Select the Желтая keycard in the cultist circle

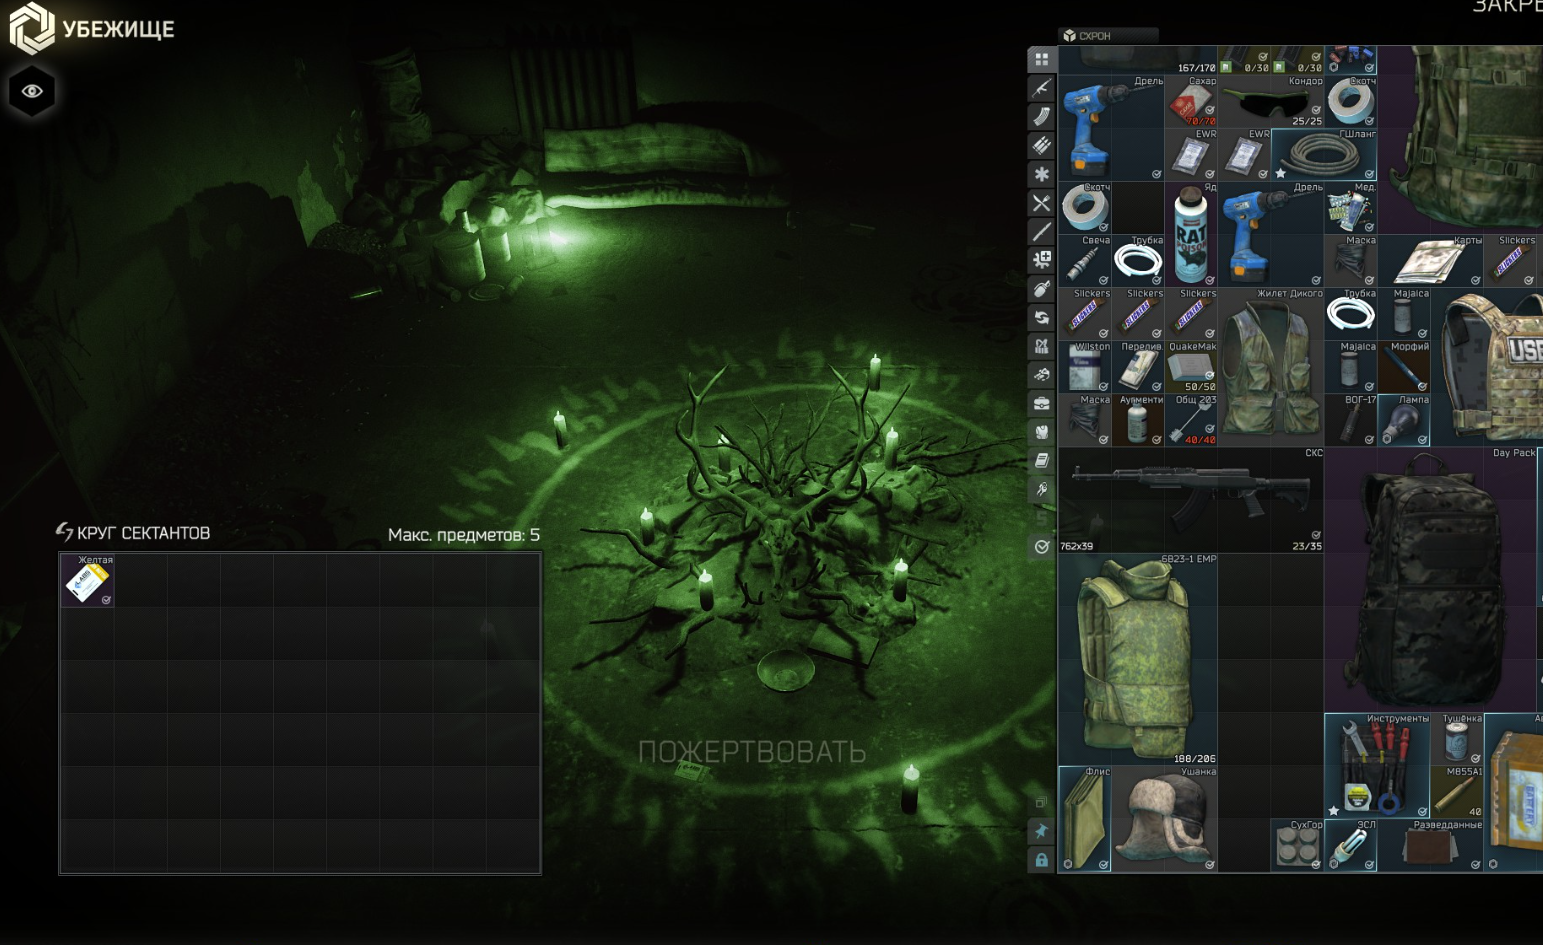[87, 580]
